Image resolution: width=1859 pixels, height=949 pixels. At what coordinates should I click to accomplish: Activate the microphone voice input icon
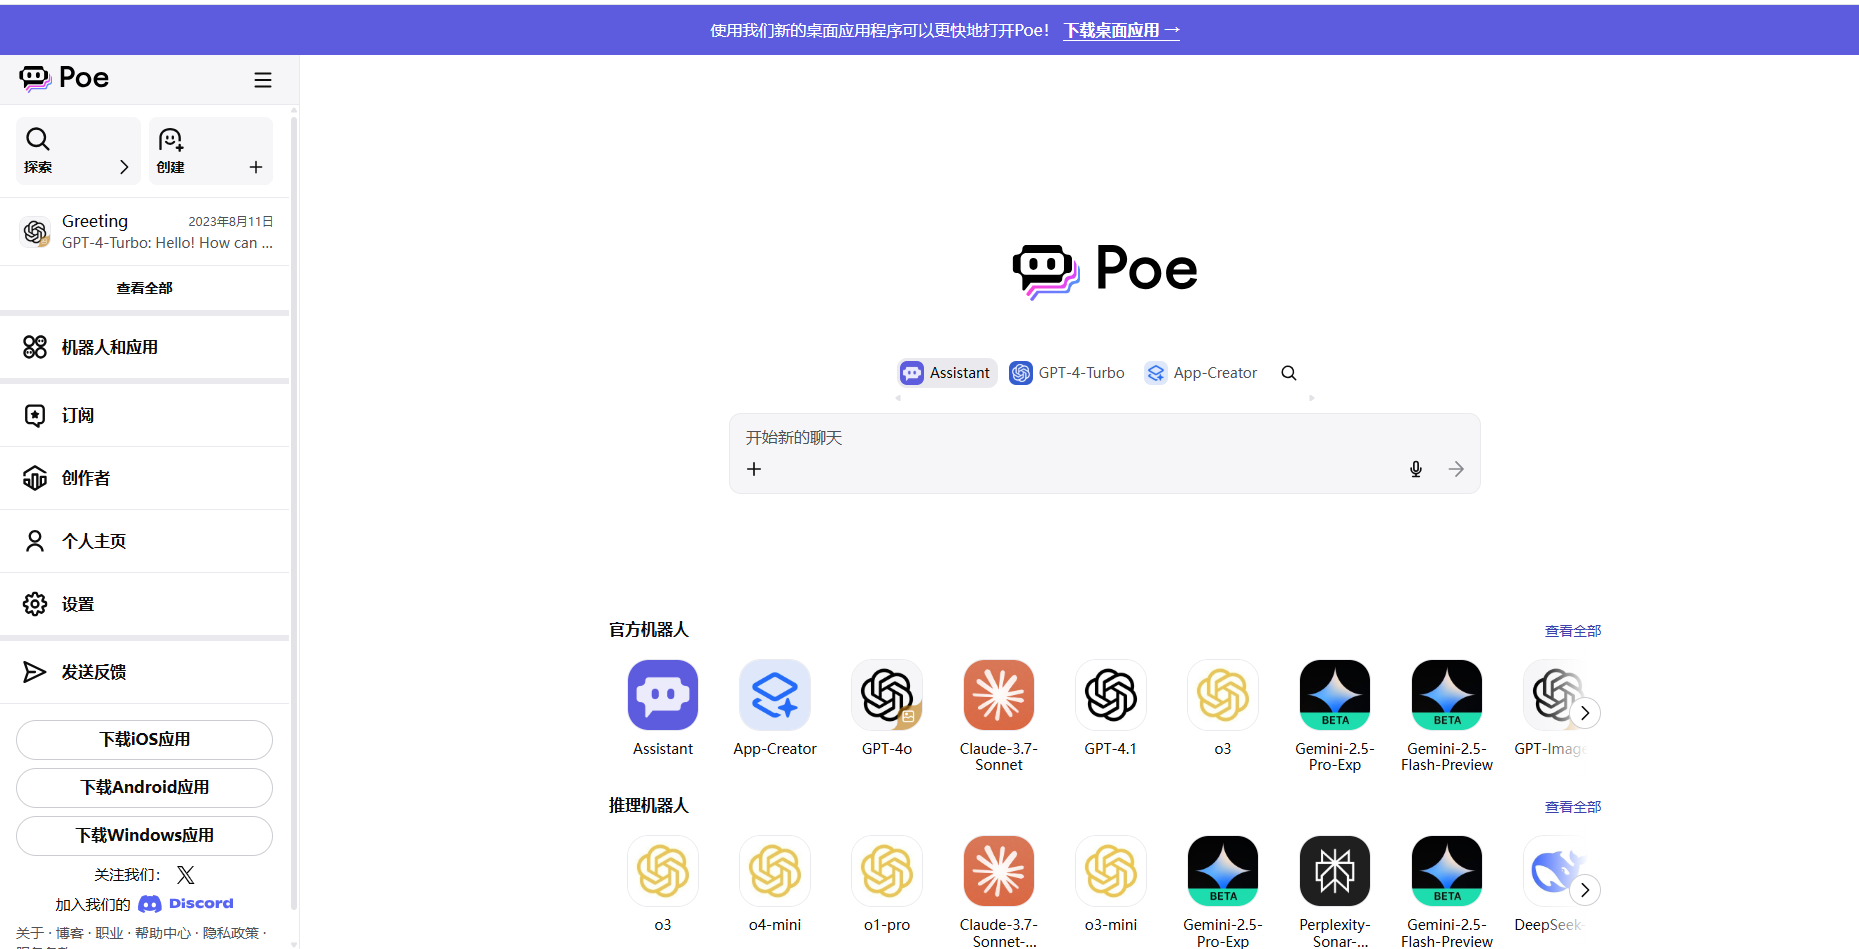pyautogui.click(x=1416, y=469)
